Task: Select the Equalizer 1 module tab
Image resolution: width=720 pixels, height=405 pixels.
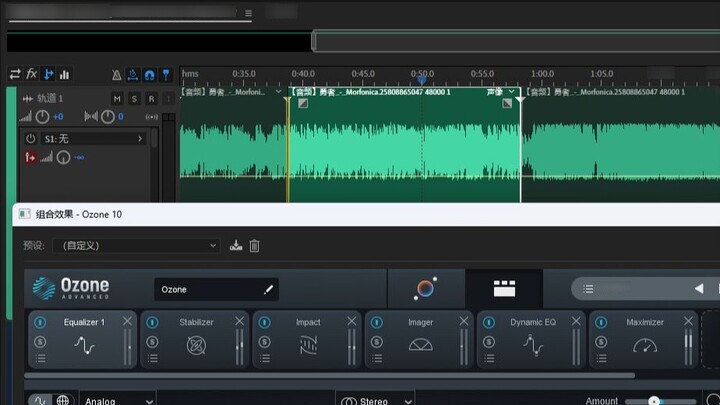Action: tap(84, 323)
